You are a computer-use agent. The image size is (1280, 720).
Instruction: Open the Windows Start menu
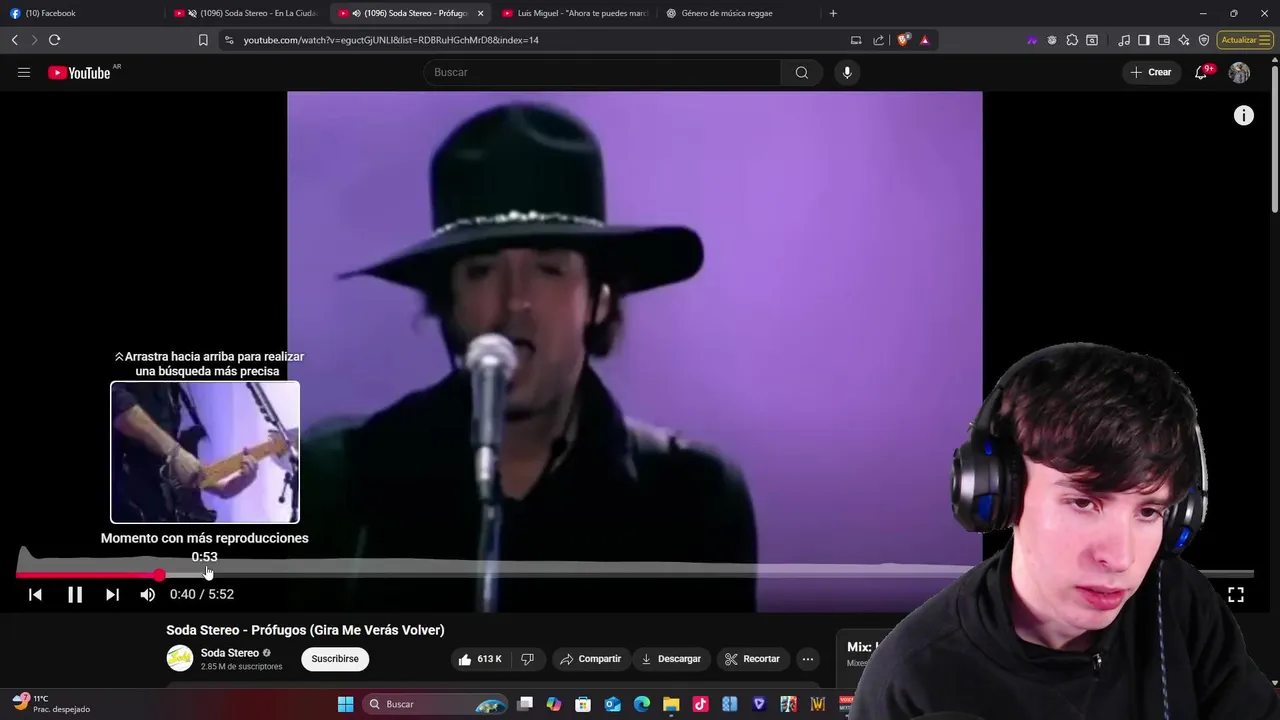pyautogui.click(x=345, y=704)
